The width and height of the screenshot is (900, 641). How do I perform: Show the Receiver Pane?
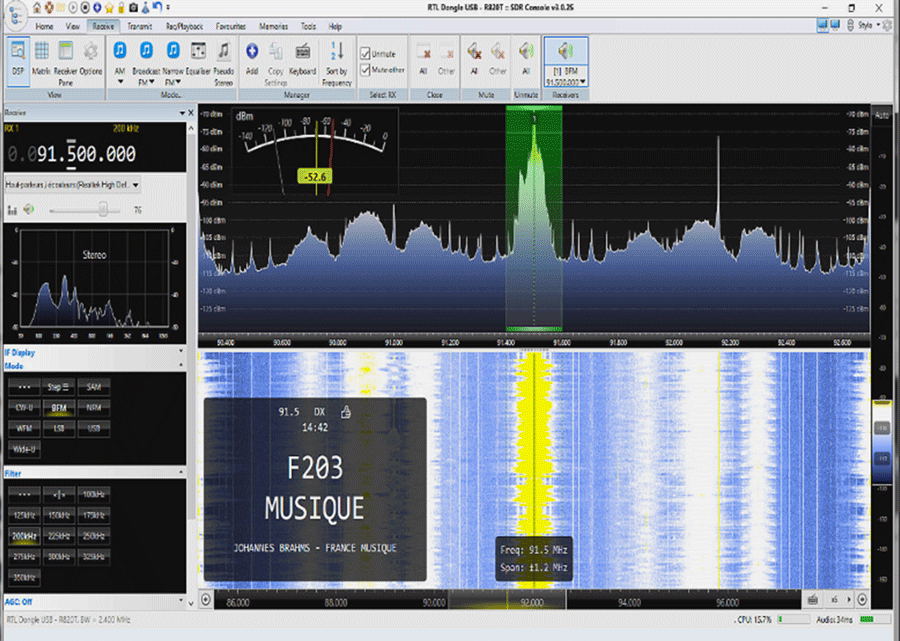tap(65, 62)
